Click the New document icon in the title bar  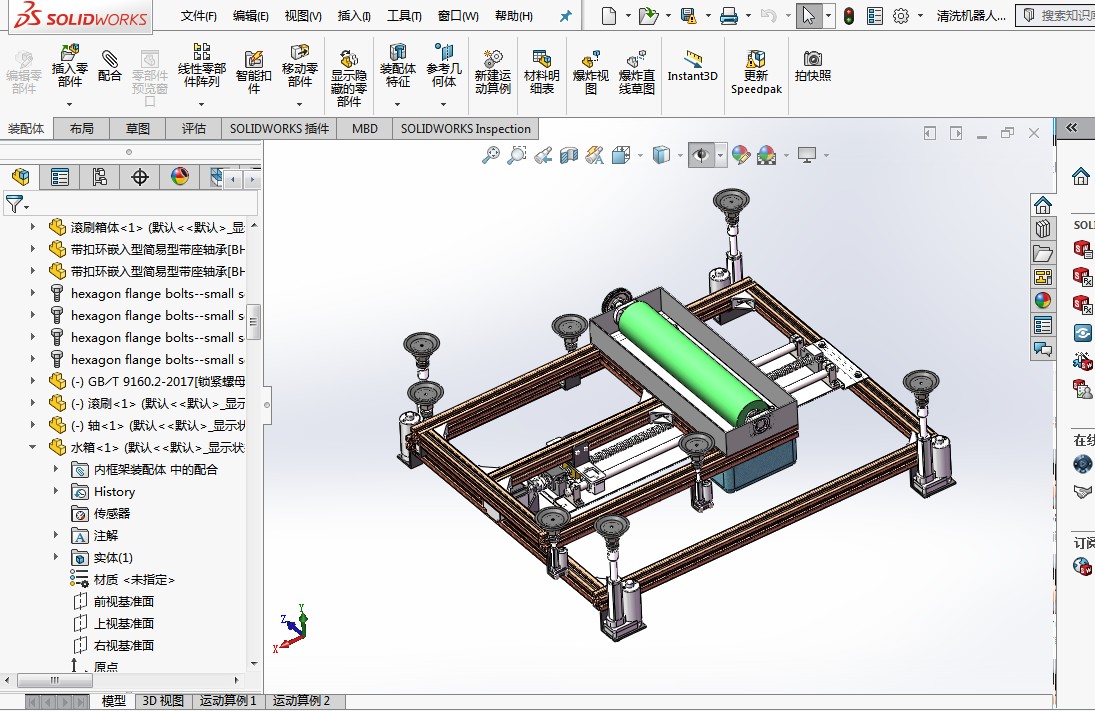click(x=609, y=15)
